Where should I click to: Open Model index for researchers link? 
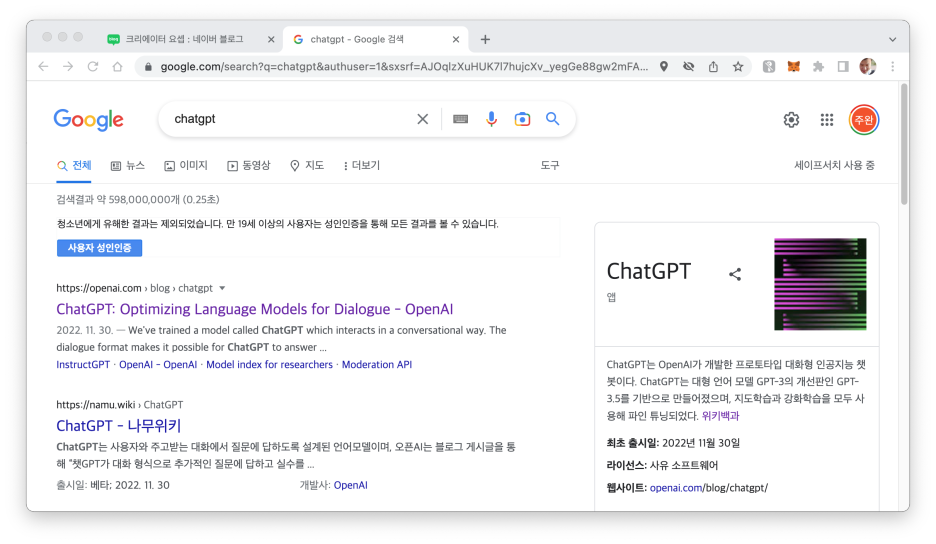pyautogui.click(x=269, y=365)
